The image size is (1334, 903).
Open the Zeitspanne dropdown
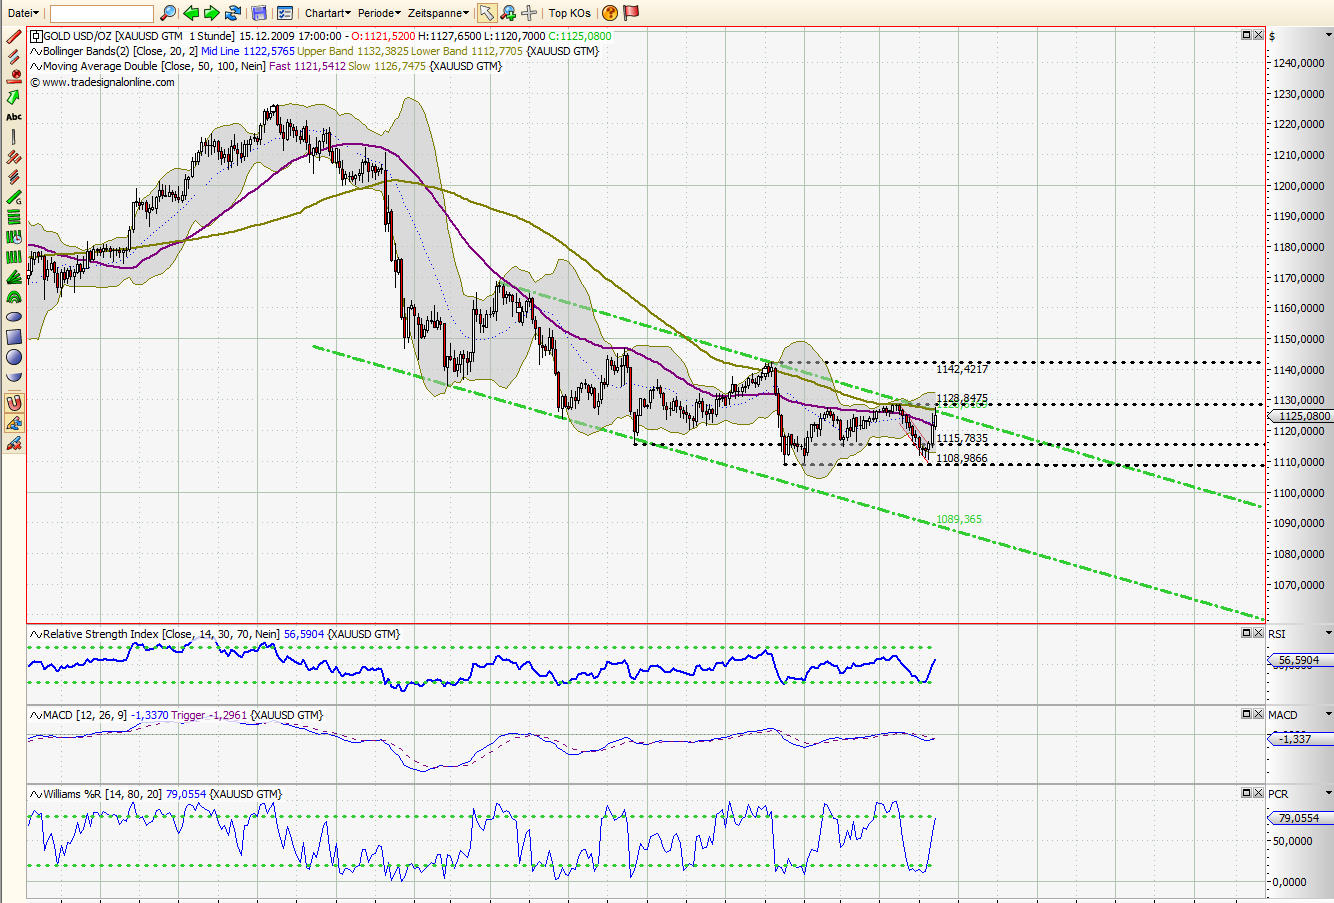439,13
